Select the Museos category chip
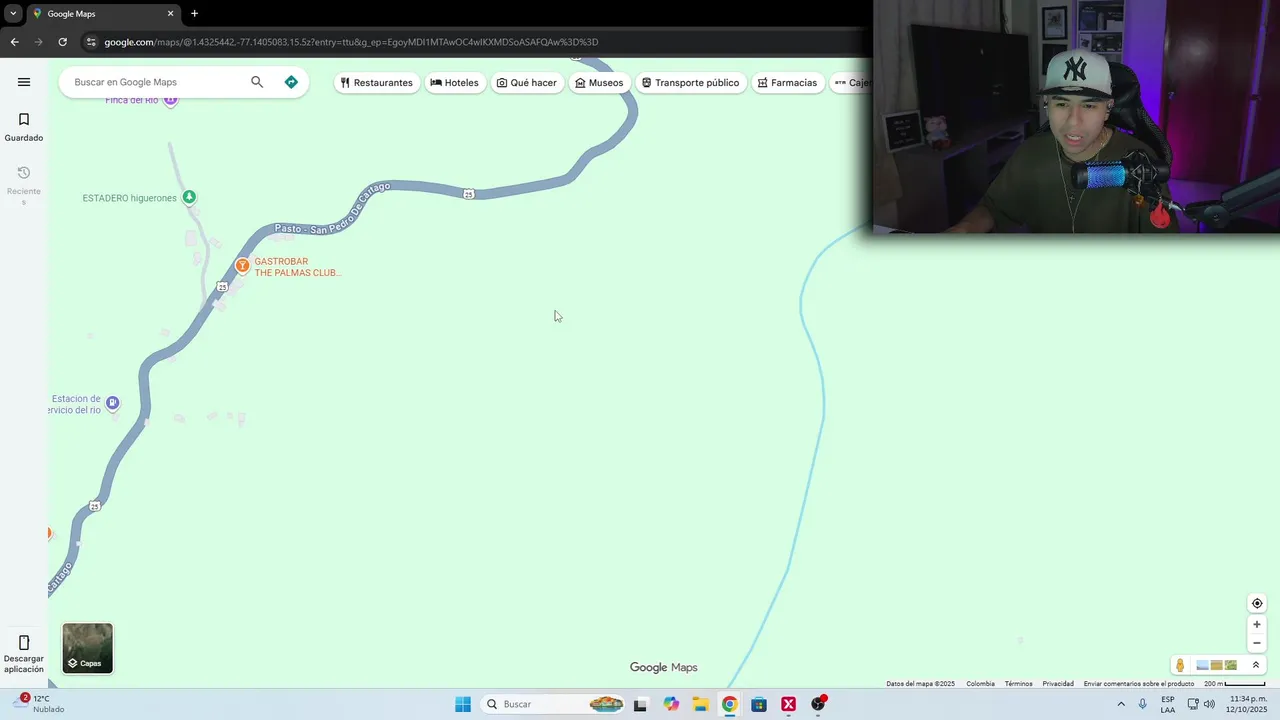The width and height of the screenshot is (1280, 720). point(599,83)
